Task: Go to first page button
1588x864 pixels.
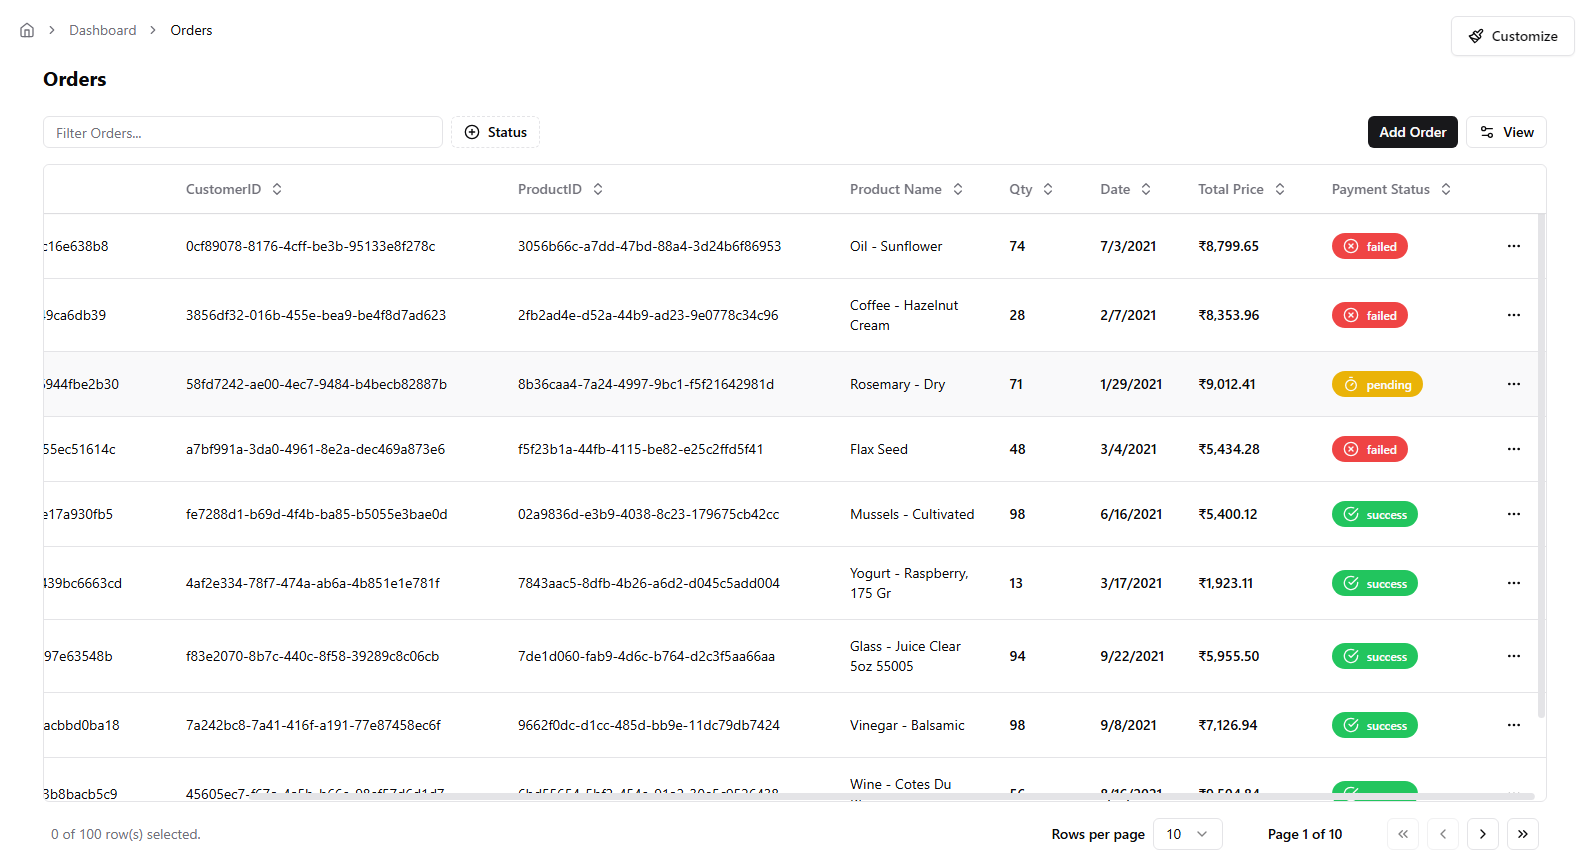Action: (1403, 834)
